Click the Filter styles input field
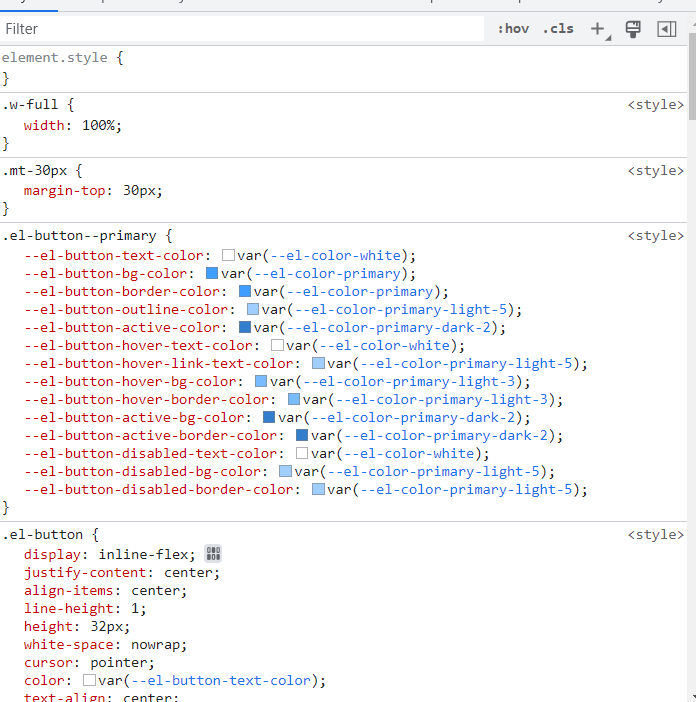 [242, 29]
